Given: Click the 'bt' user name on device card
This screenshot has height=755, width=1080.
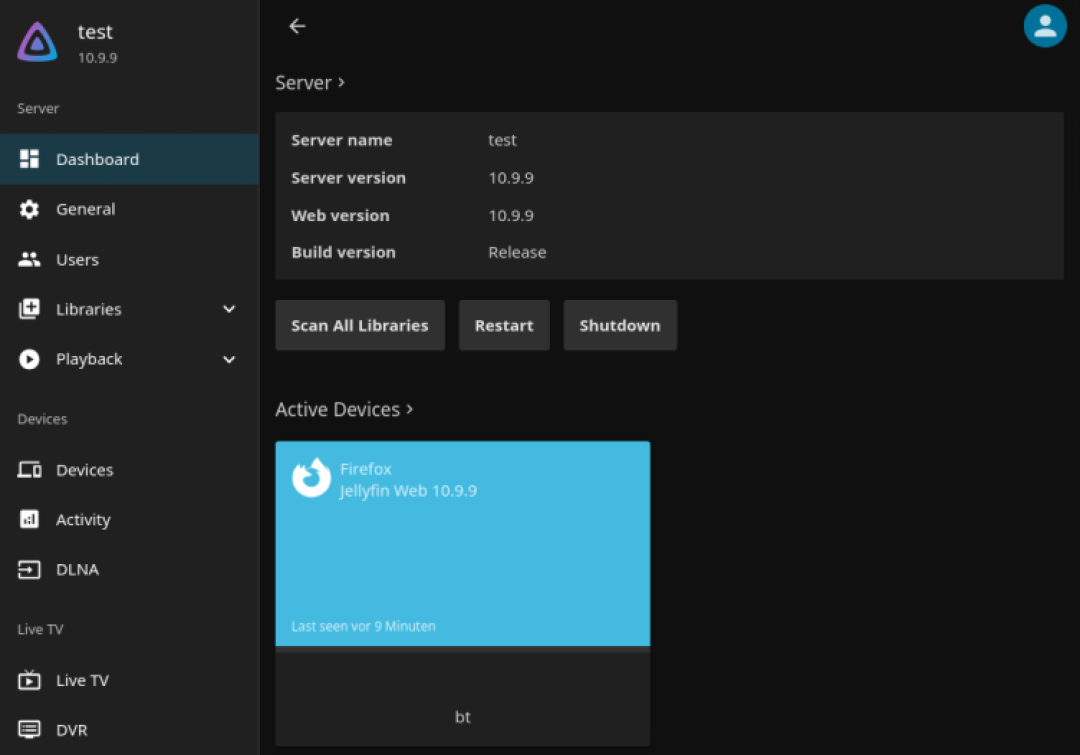Looking at the screenshot, I should [x=463, y=717].
